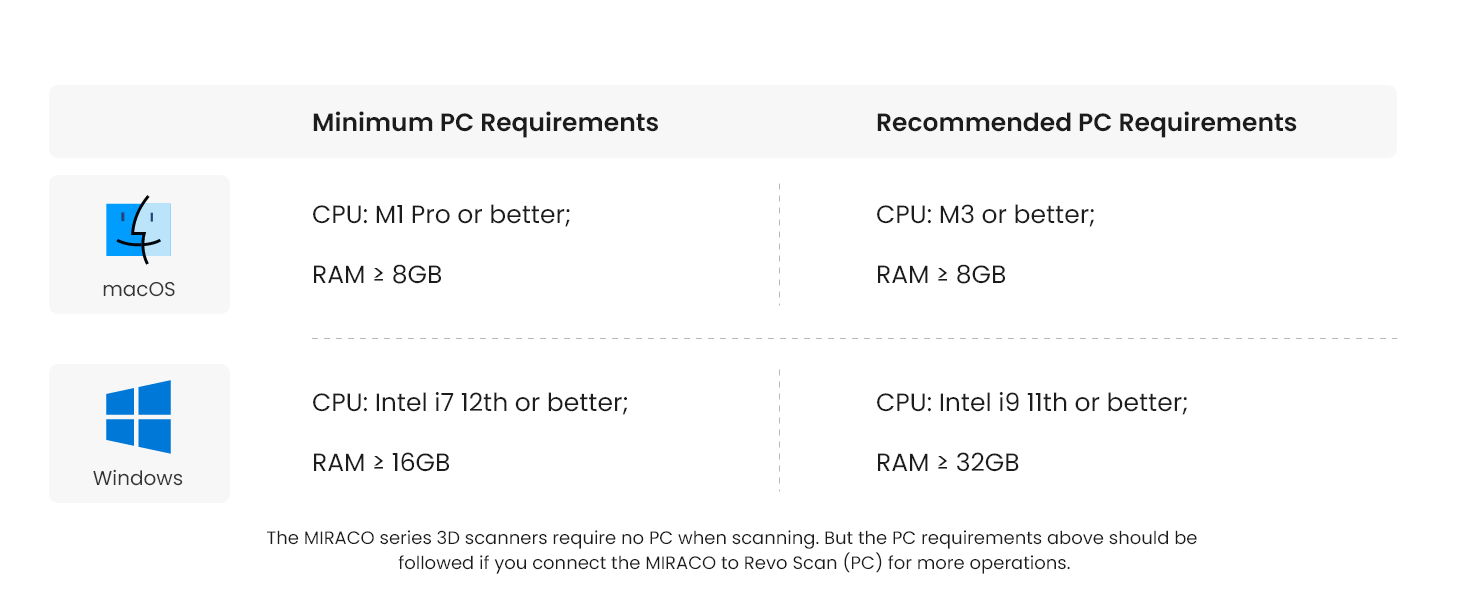Select the "CPU: M3 or better" text
The width and height of the screenshot is (1464, 600).
[x=985, y=214]
